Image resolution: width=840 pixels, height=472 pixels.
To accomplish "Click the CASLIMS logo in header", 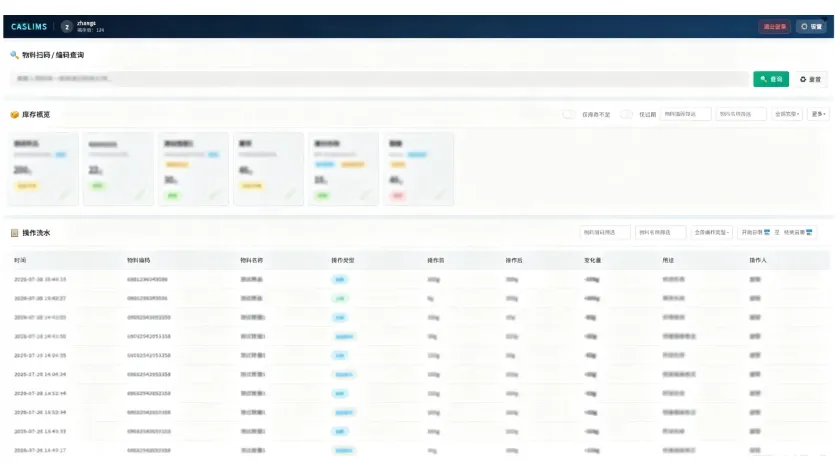I will coord(29,26).
